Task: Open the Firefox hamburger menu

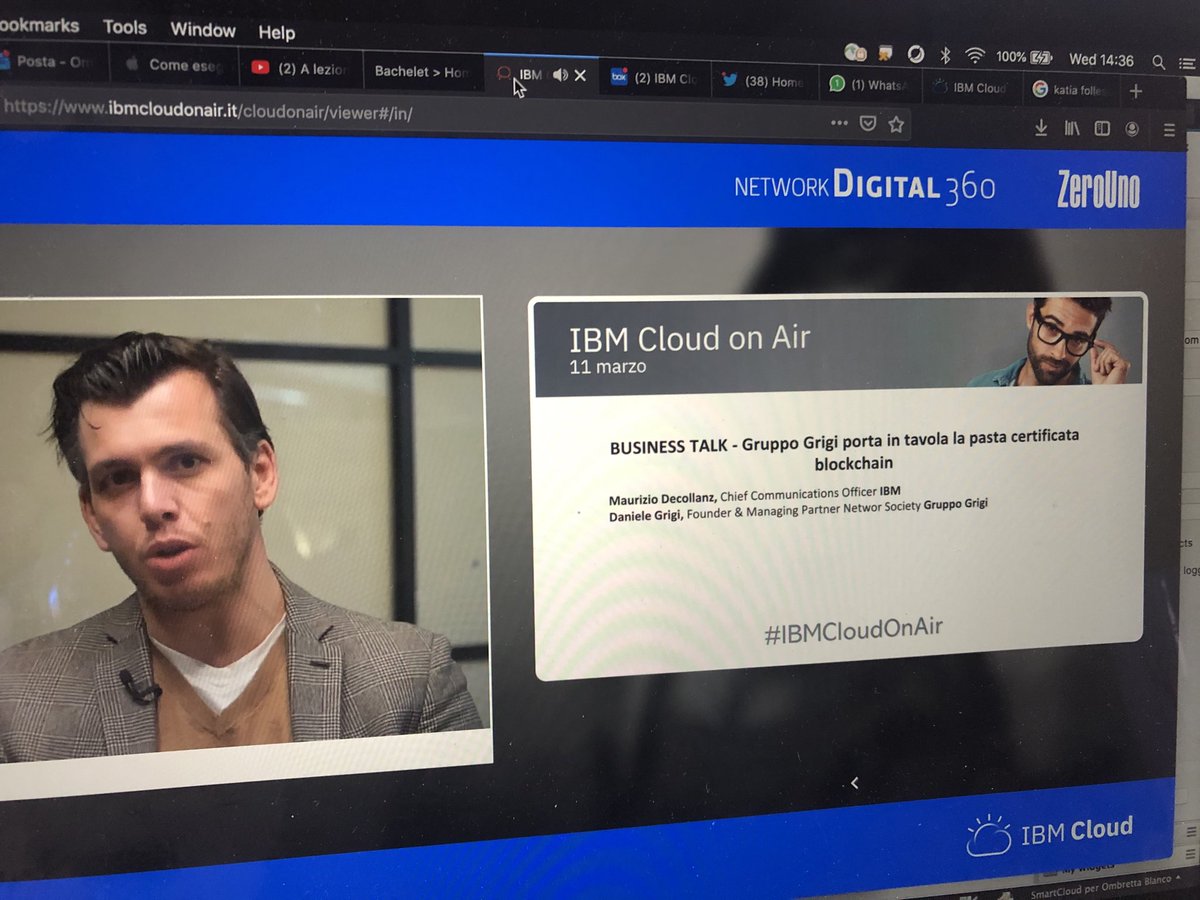Action: [x=1168, y=129]
